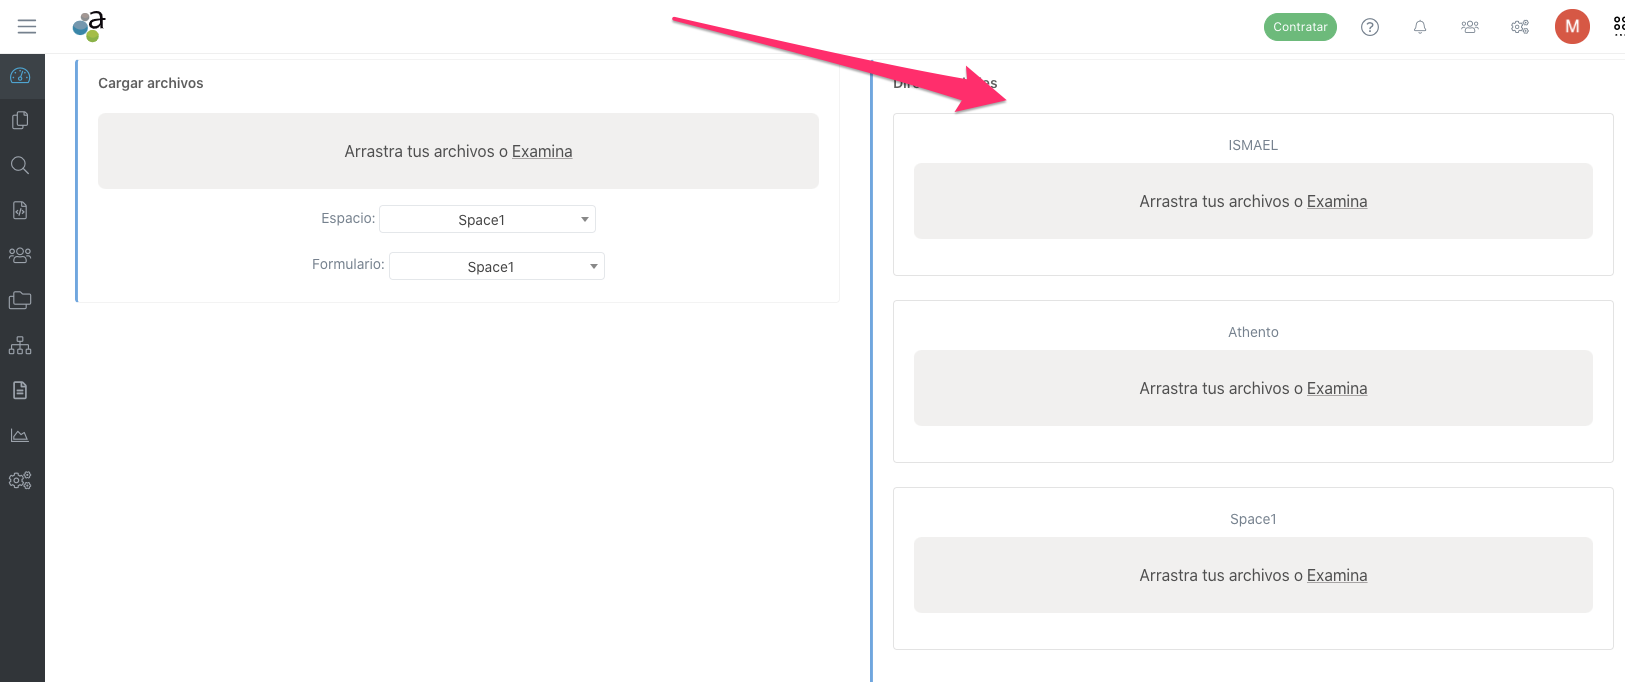Screen dimensions: 1625x682
Task: Open the documents copy icon in sidebar
Action: click(x=20, y=121)
